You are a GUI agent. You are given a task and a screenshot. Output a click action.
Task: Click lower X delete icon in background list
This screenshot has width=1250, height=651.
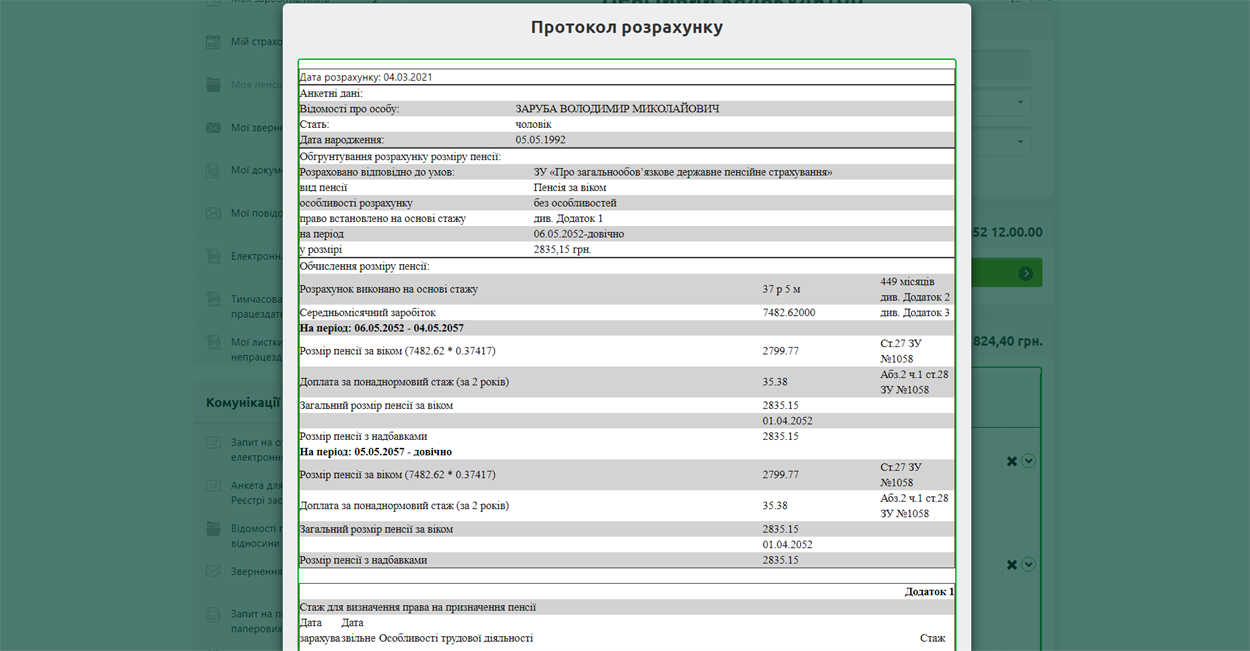click(x=1012, y=565)
